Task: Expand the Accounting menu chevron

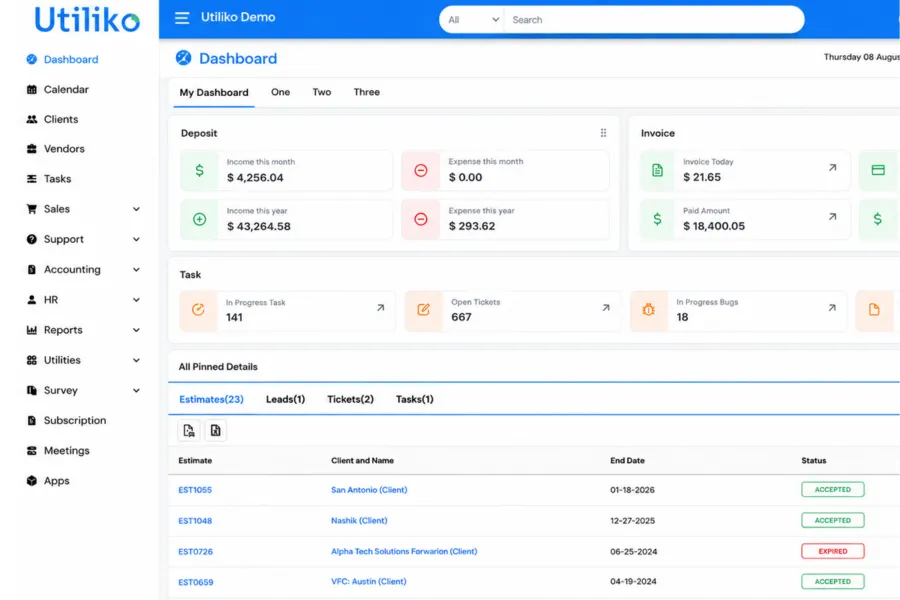Action: (x=136, y=269)
